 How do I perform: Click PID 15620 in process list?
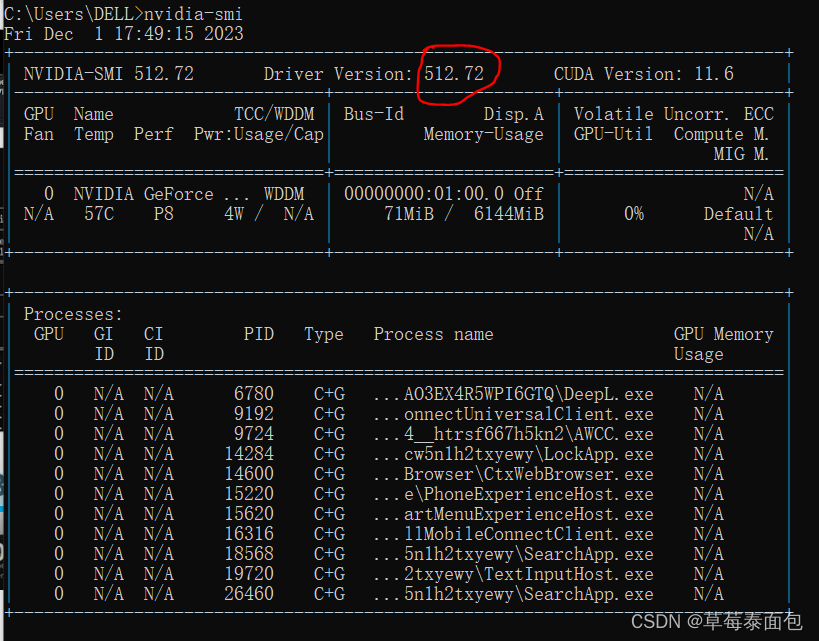point(249,514)
